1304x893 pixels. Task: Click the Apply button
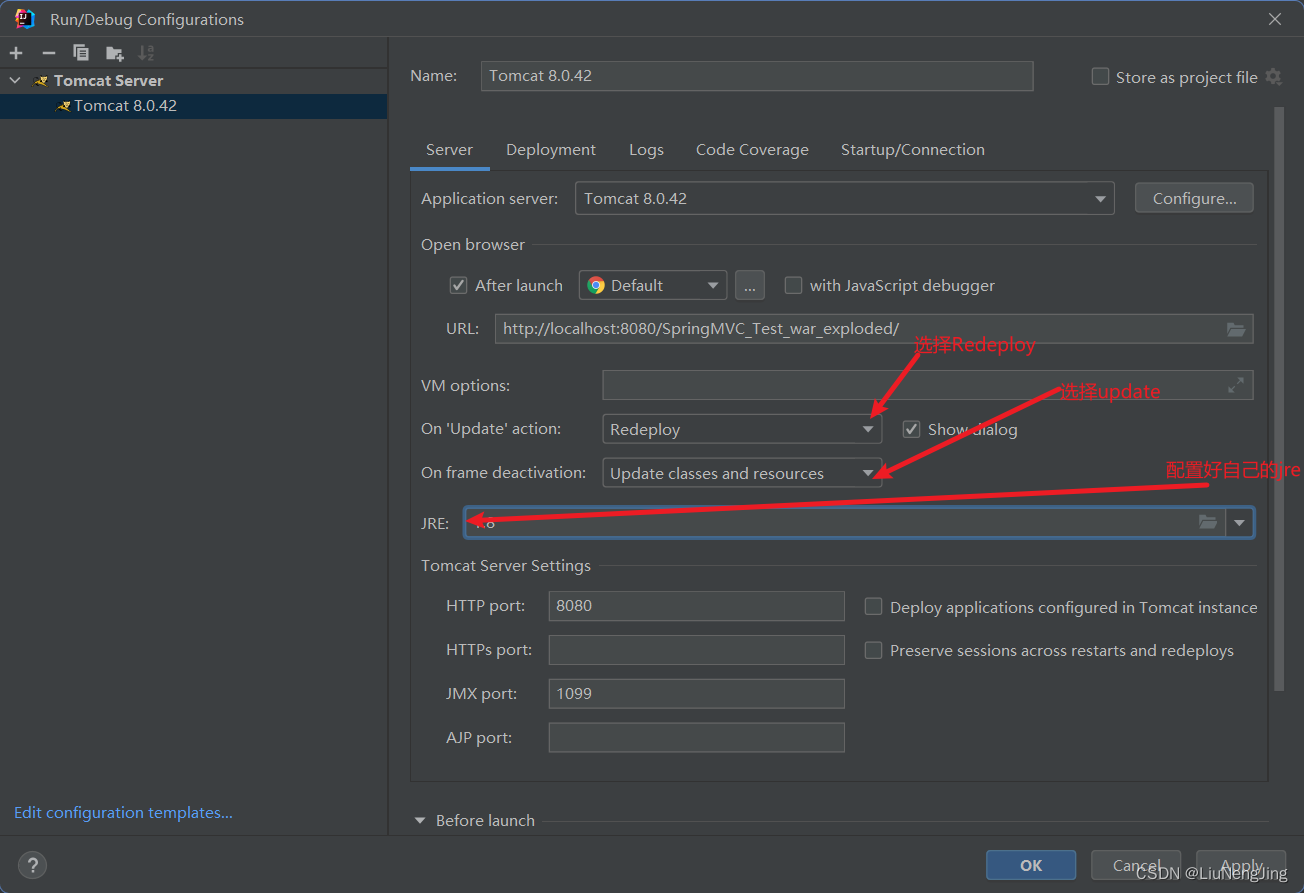(x=1241, y=865)
